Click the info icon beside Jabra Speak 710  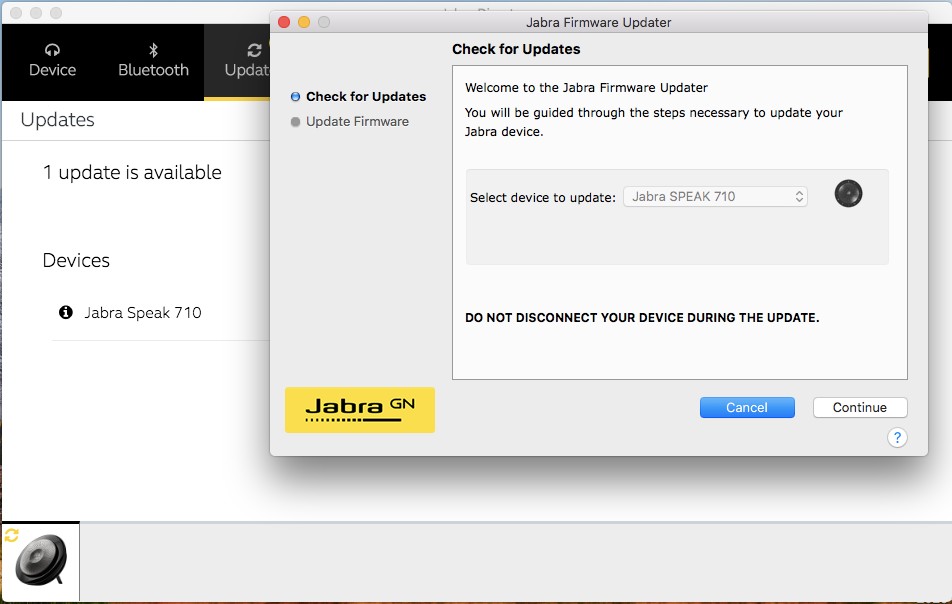[66, 312]
